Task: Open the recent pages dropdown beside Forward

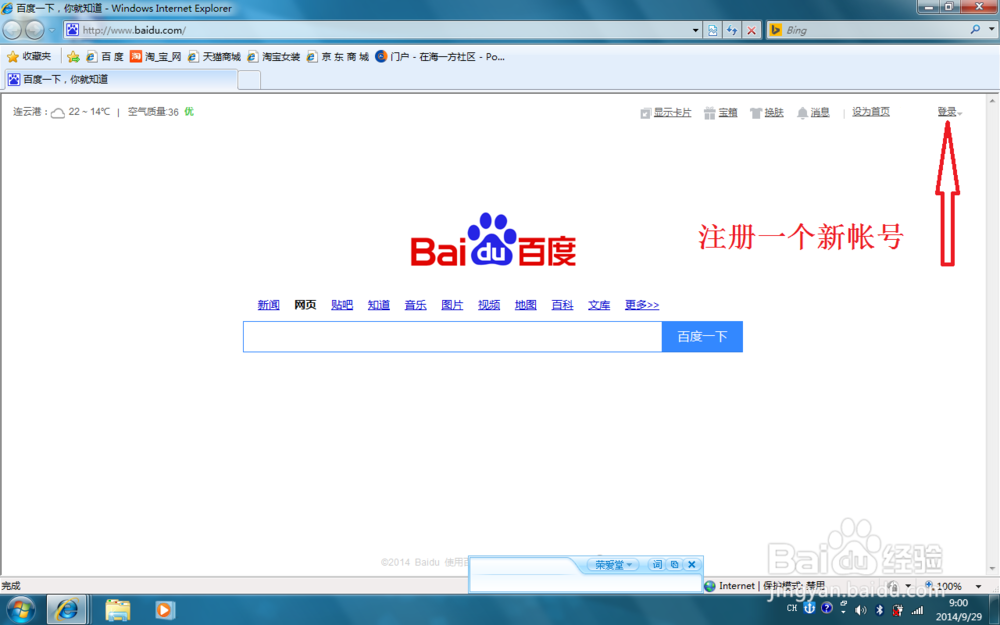Action: (x=52, y=30)
